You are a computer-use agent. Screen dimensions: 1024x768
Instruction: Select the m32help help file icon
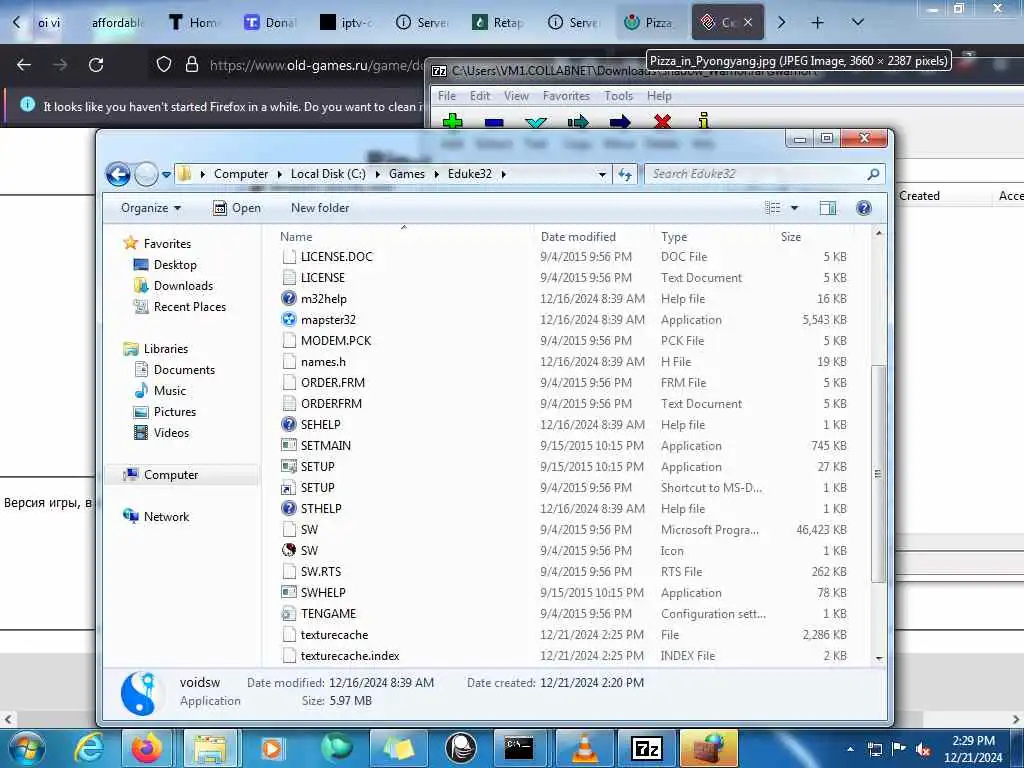[289, 298]
